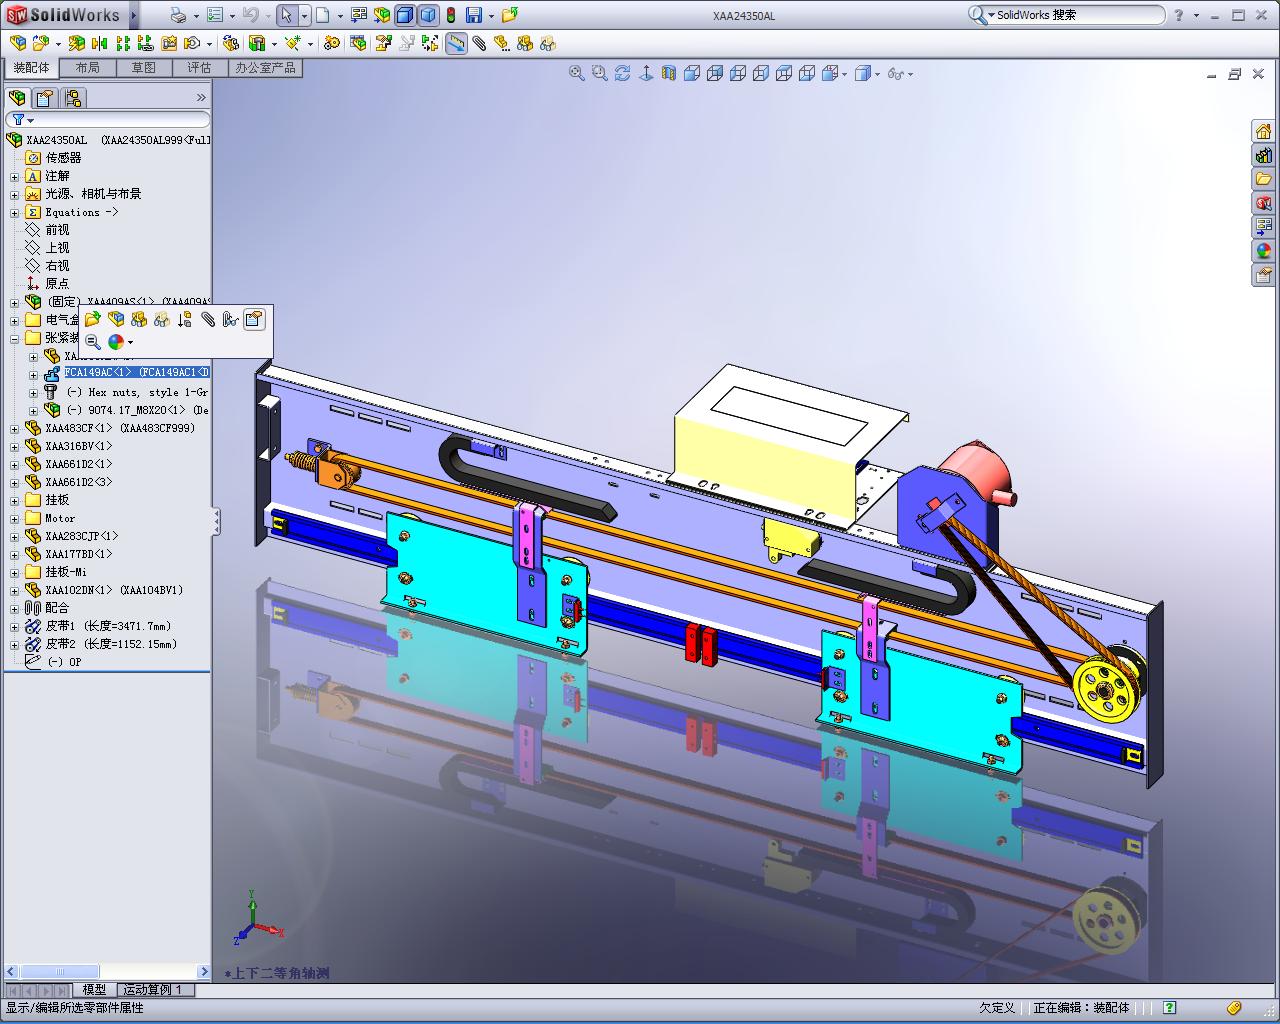Click the Section View icon
The height and width of the screenshot is (1024, 1280).
(669, 73)
